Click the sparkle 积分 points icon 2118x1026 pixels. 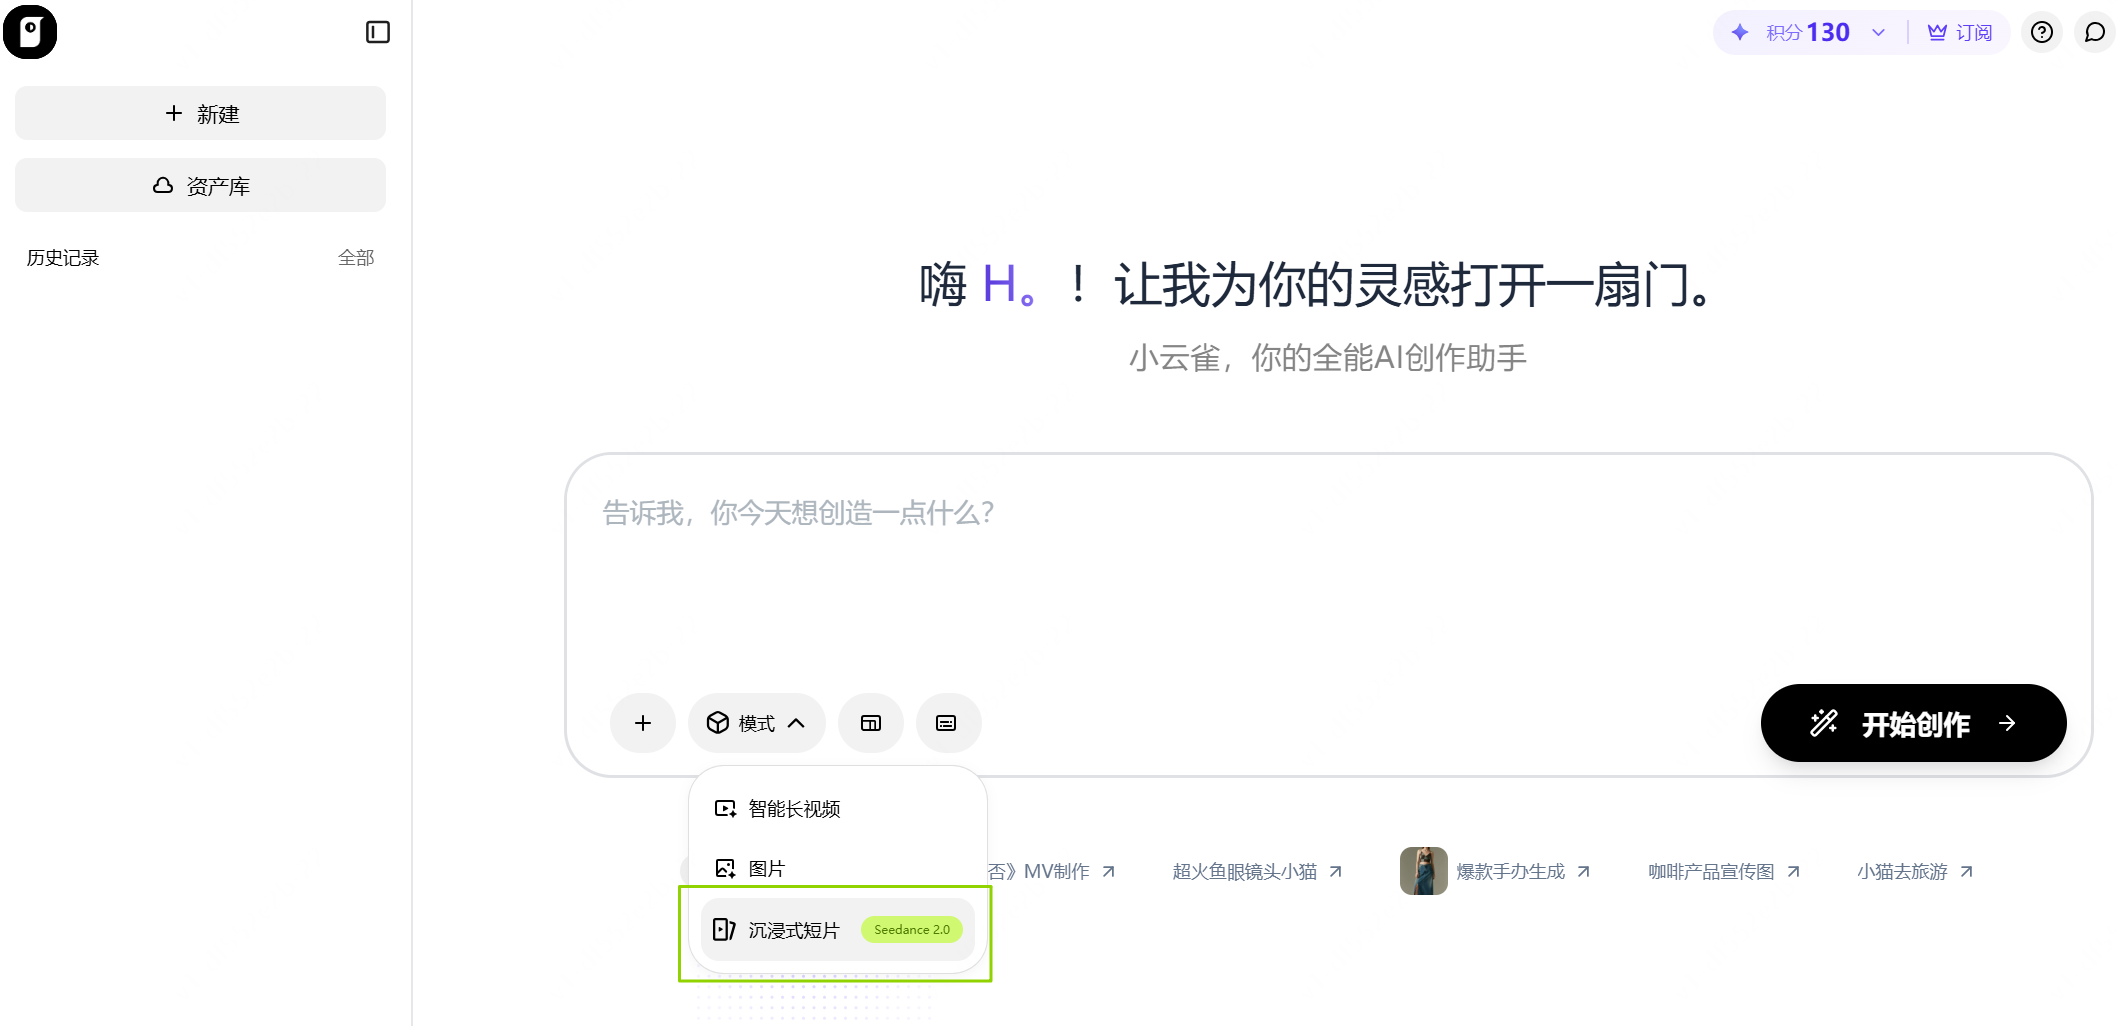coord(1740,32)
